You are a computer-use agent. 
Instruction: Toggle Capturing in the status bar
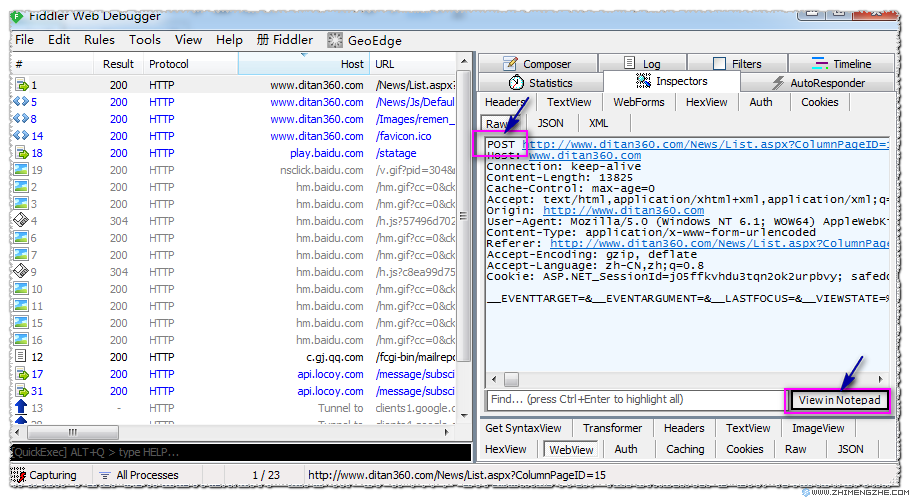point(44,476)
